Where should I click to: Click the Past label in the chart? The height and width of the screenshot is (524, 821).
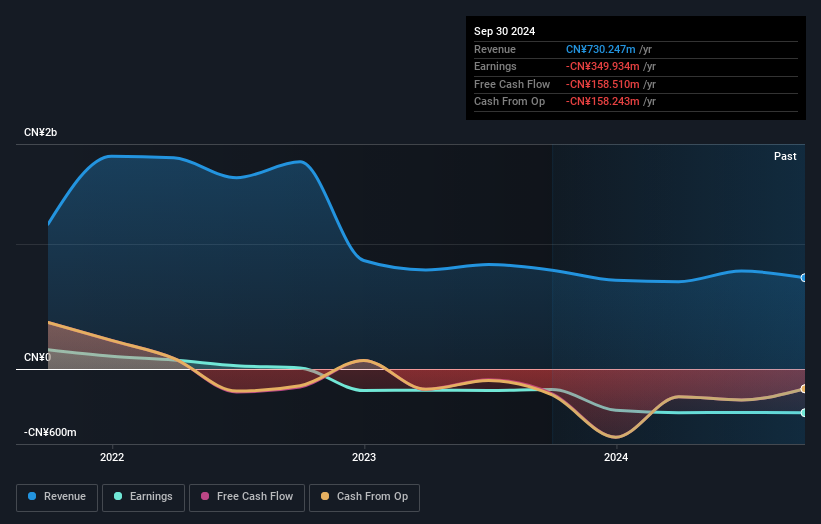tap(785, 157)
